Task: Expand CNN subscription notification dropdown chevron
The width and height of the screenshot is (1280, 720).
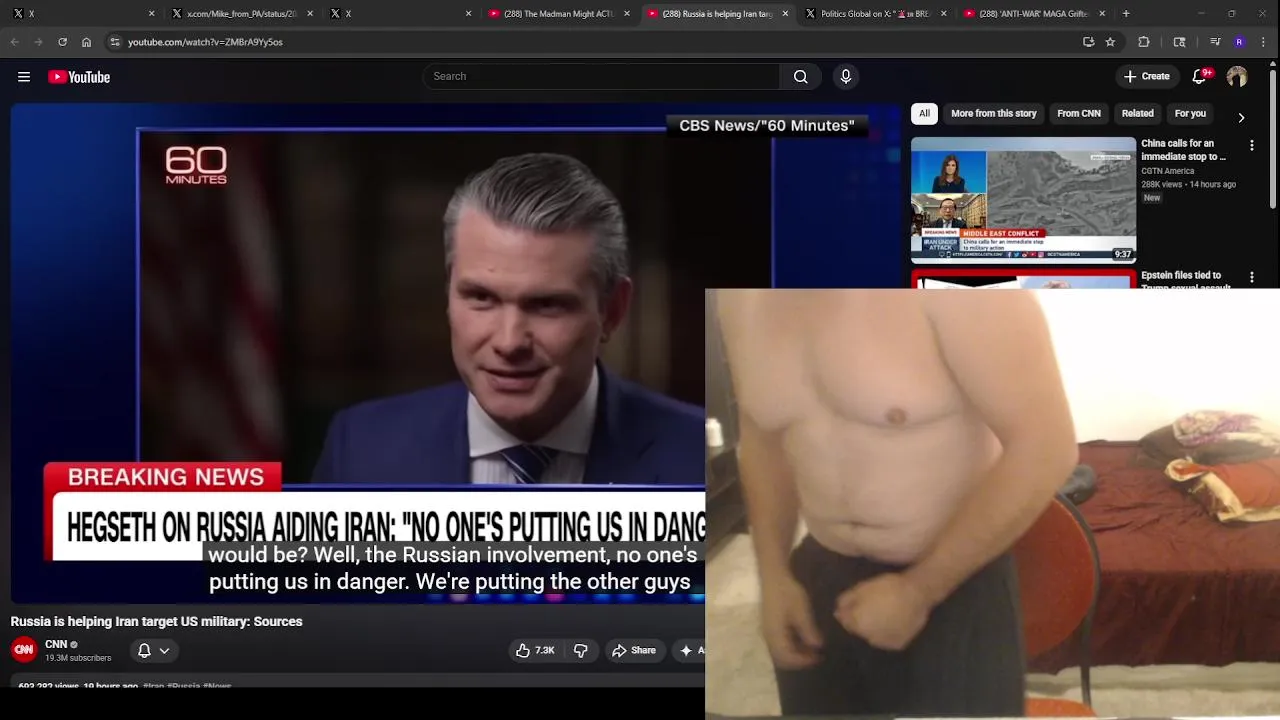Action: point(164,650)
